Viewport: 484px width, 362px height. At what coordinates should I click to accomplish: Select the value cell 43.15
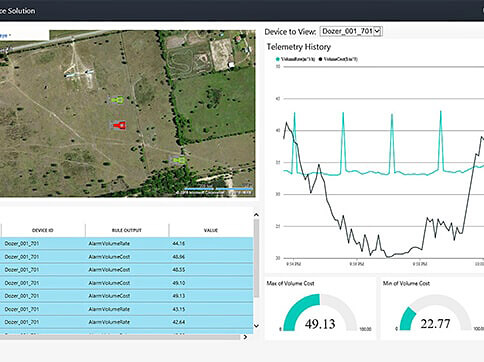(x=179, y=309)
